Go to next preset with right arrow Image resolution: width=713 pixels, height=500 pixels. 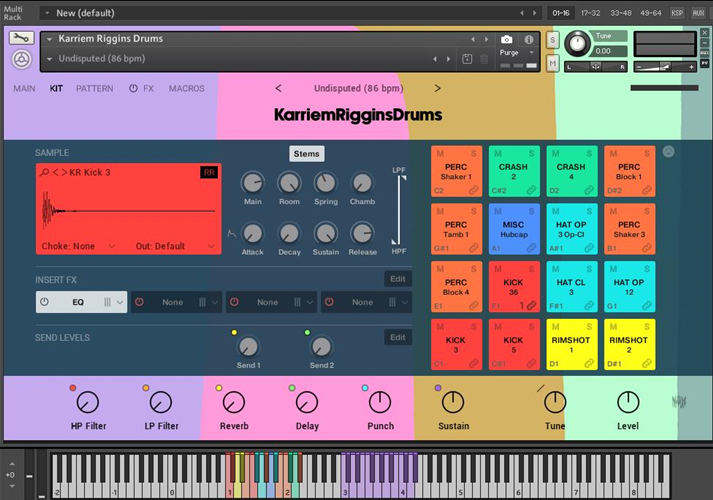click(x=437, y=89)
